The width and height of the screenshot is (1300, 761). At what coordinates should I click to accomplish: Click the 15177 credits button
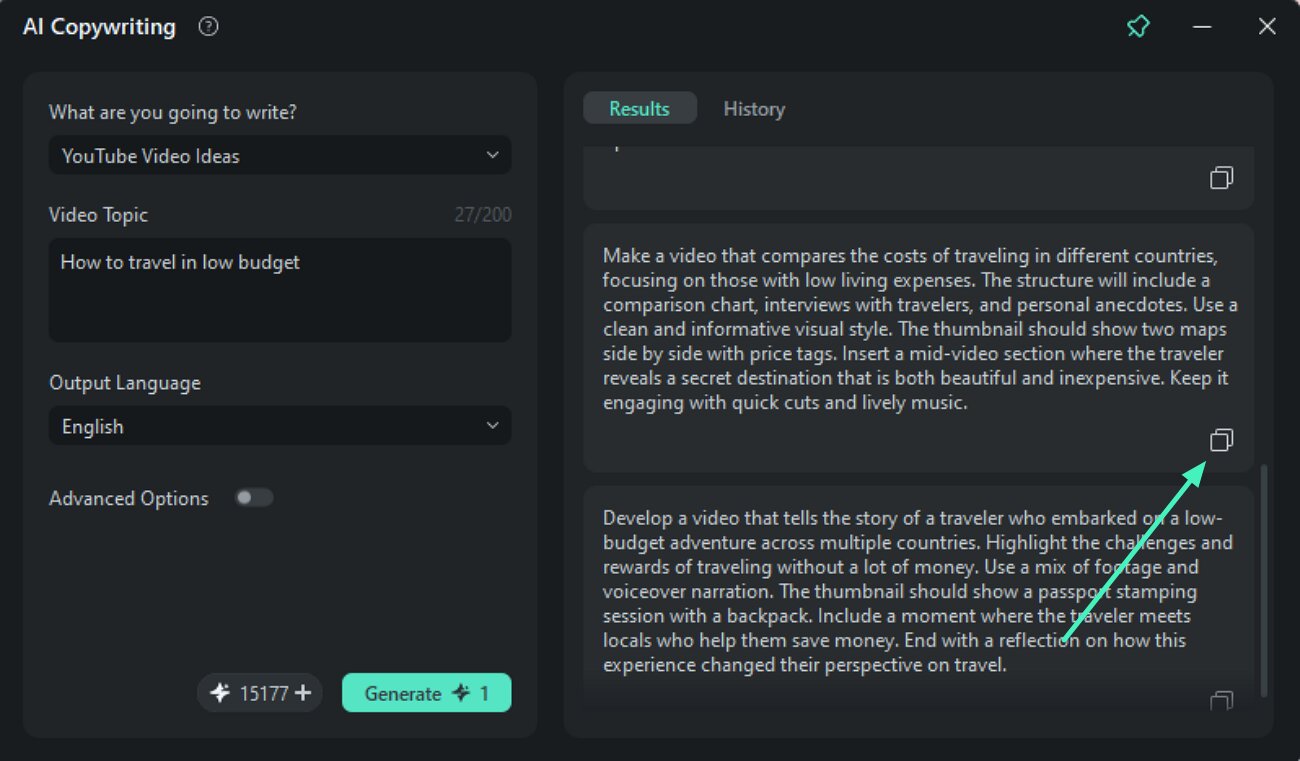(x=260, y=693)
